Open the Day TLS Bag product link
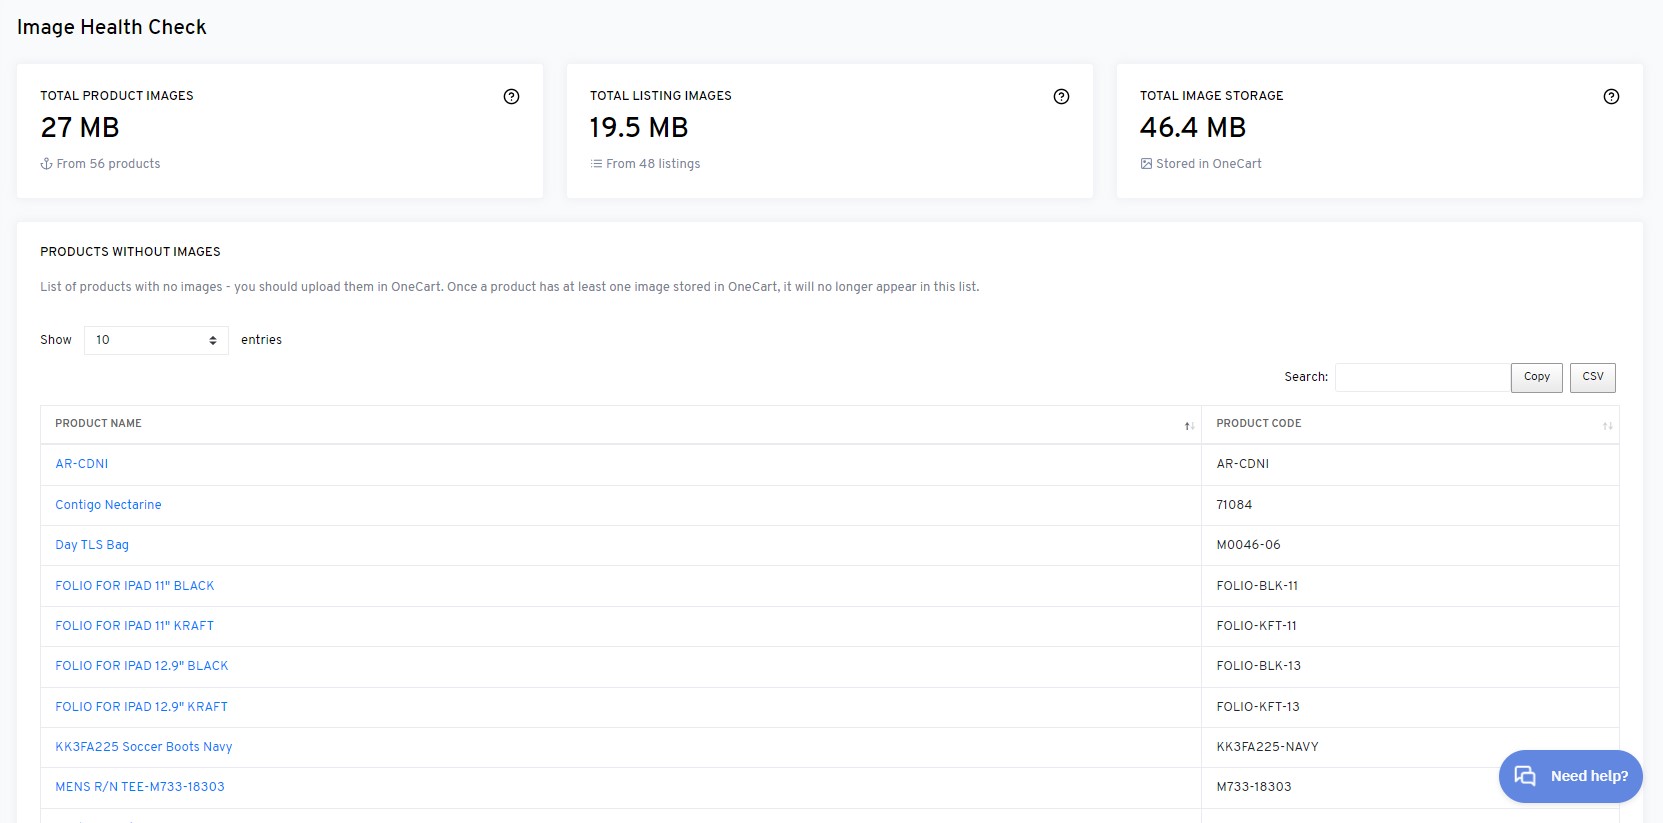Screen dimensions: 1663x823 [92, 545]
